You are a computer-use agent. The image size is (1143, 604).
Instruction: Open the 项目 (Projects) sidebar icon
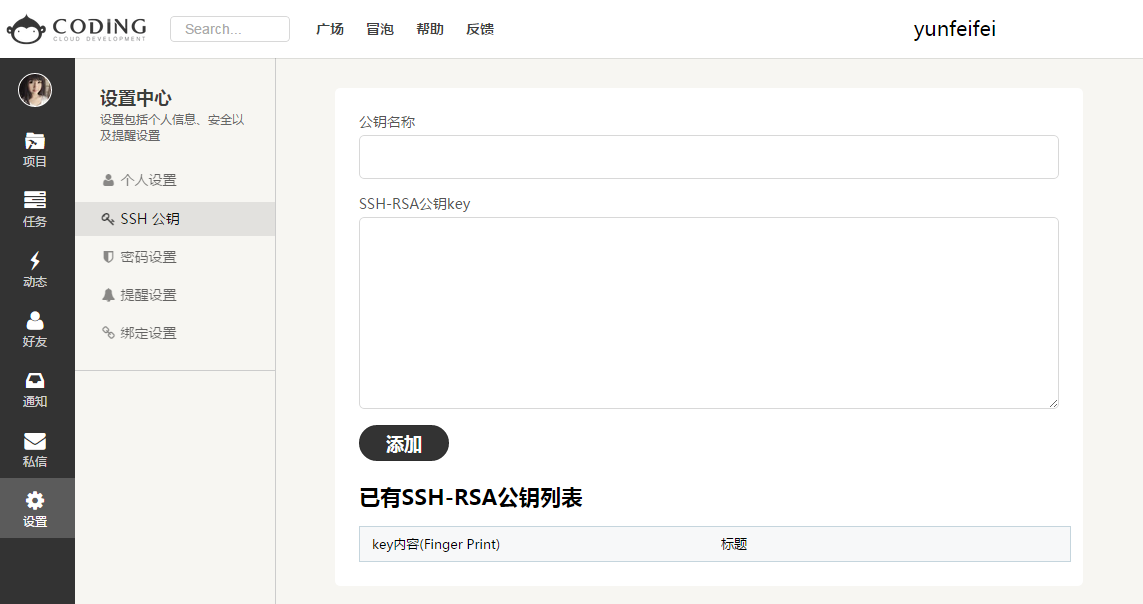pyautogui.click(x=35, y=148)
